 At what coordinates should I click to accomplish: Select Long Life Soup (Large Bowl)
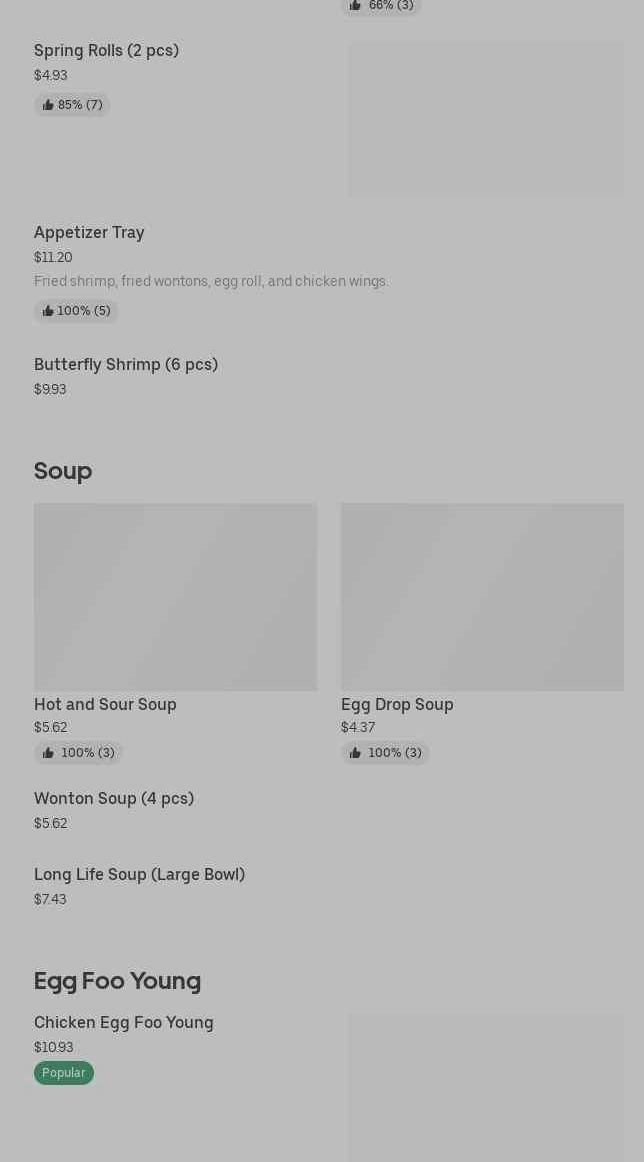pos(139,875)
